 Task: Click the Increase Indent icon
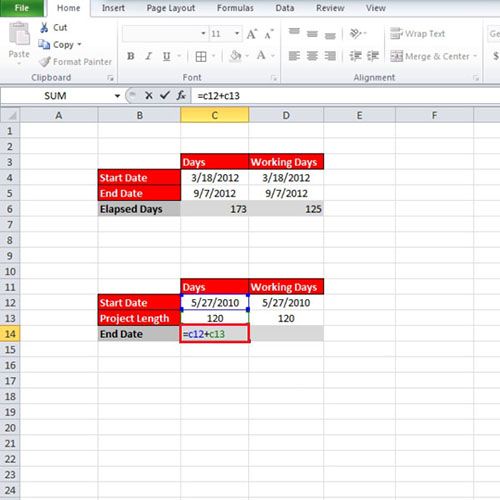[x=373, y=56]
